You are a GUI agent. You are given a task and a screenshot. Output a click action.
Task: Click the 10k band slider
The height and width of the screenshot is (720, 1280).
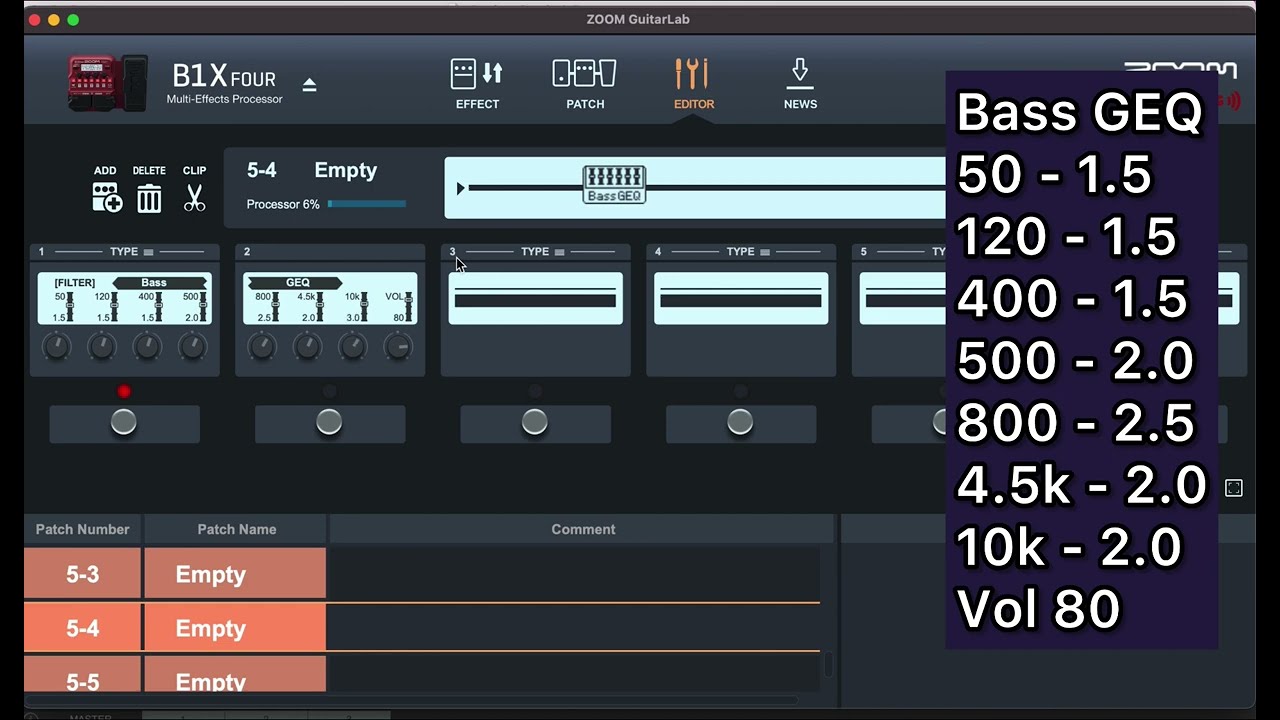(x=364, y=305)
